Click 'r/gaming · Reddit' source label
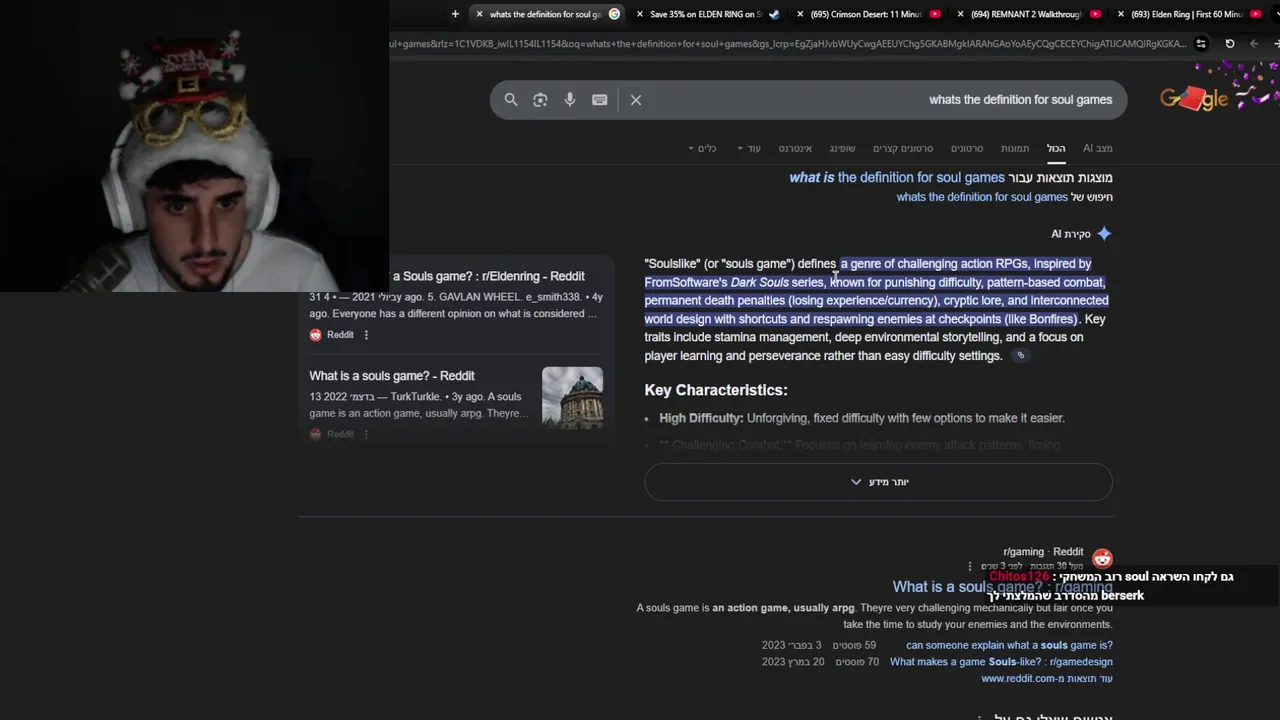Image resolution: width=1280 pixels, height=720 pixels. point(1043,552)
